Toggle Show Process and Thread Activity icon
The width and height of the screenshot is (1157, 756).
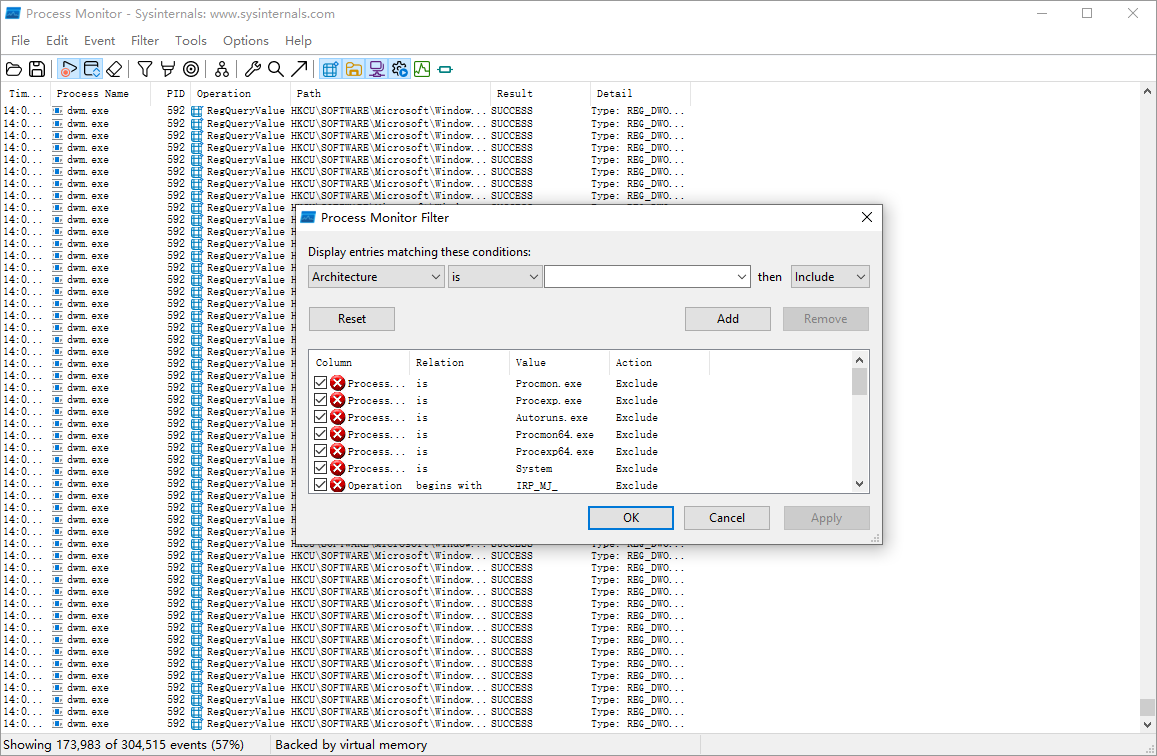coord(399,69)
